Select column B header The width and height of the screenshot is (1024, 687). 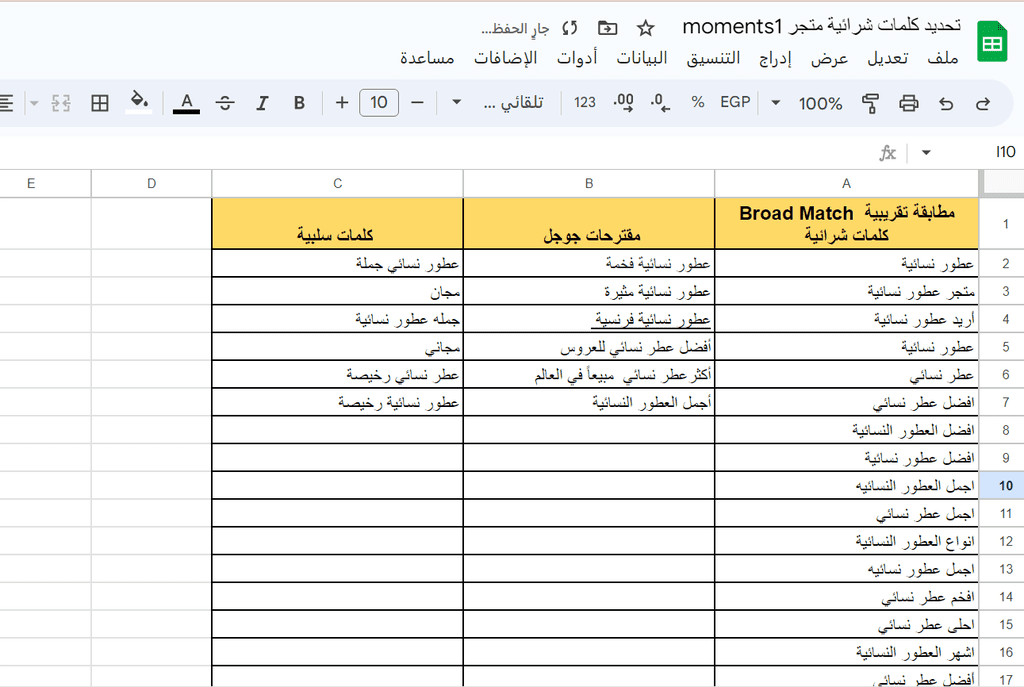tap(589, 184)
